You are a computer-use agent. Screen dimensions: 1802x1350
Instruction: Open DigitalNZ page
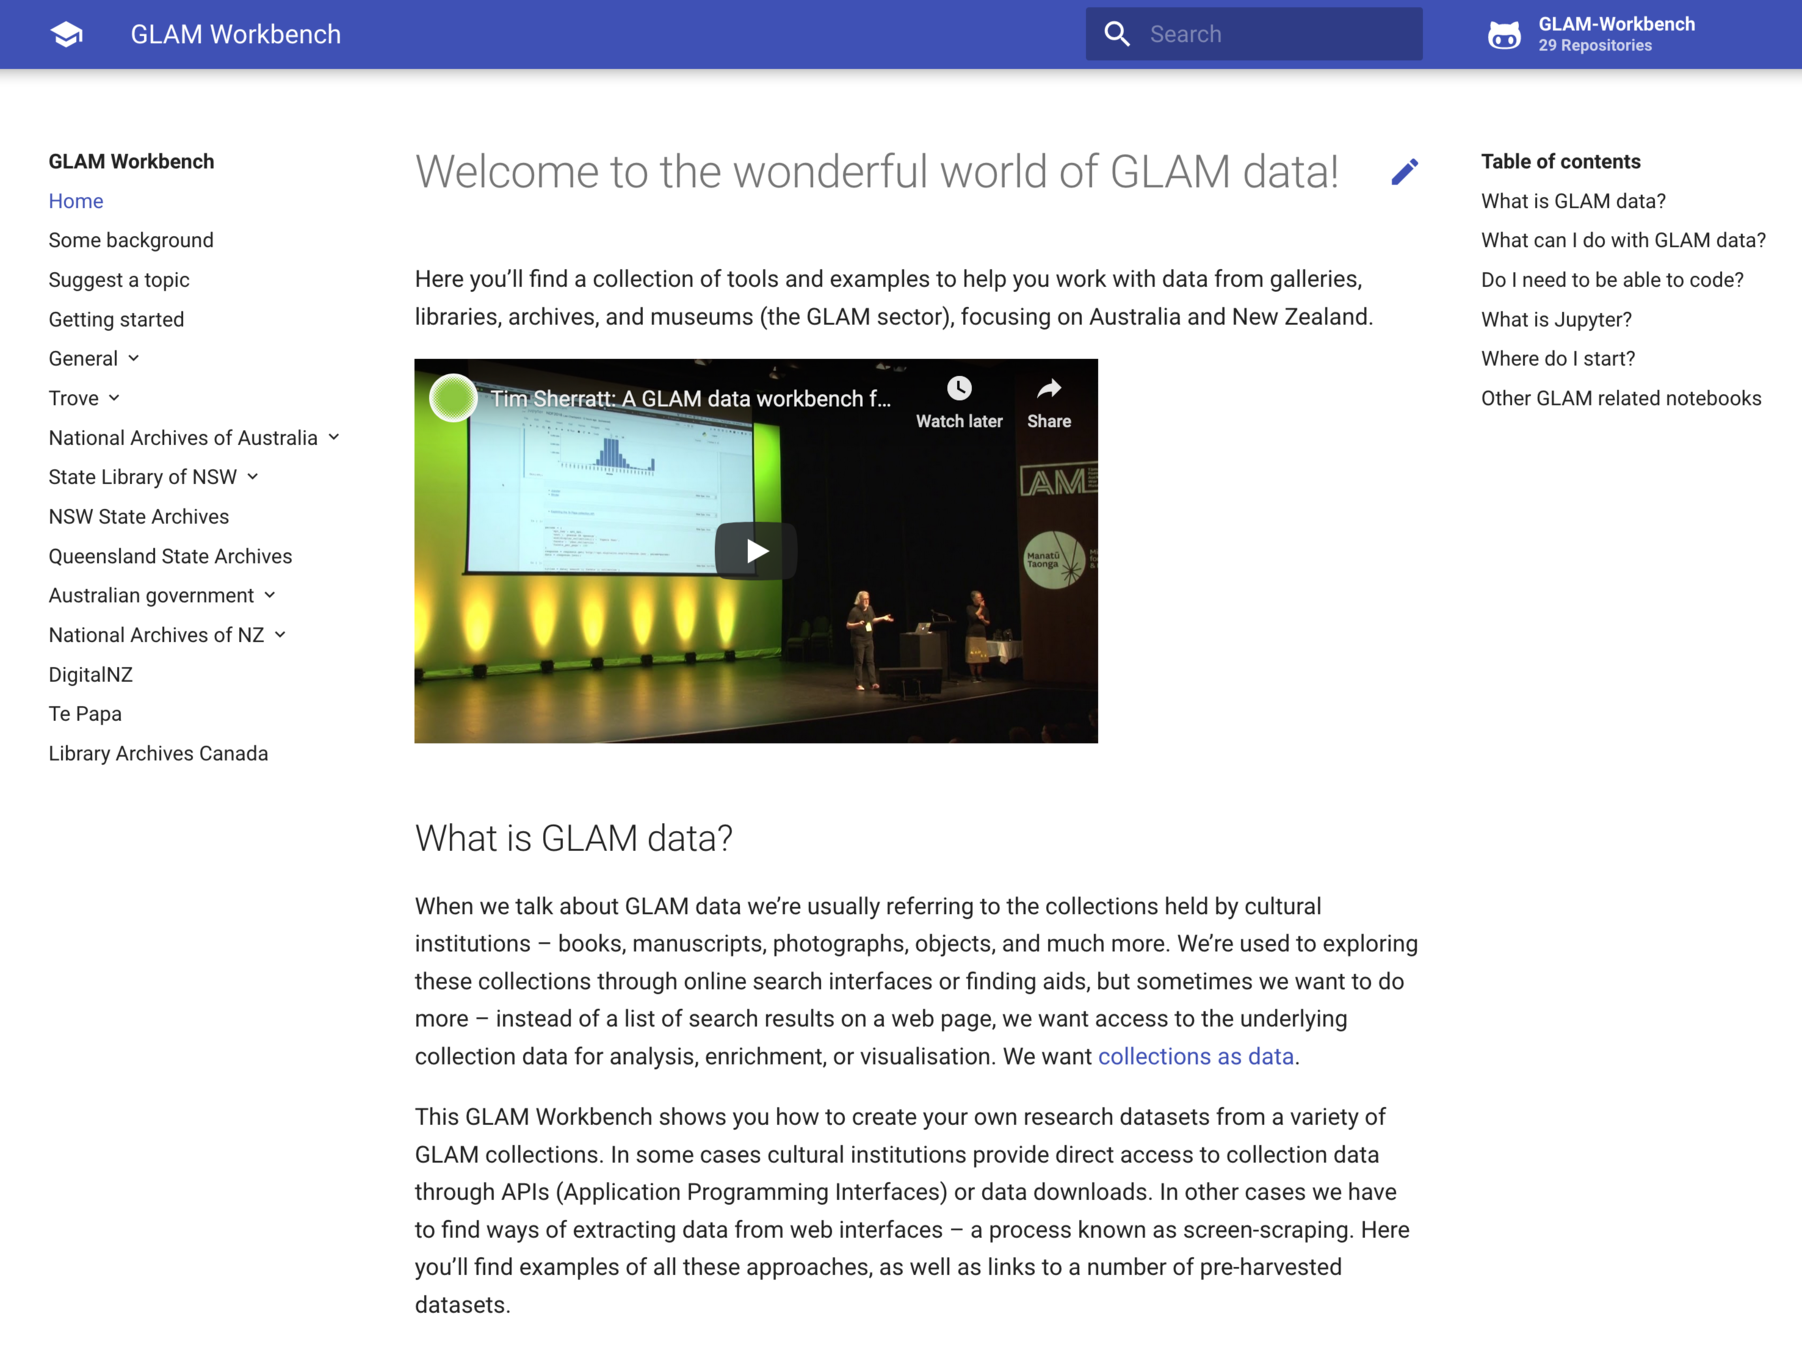(91, 675)
